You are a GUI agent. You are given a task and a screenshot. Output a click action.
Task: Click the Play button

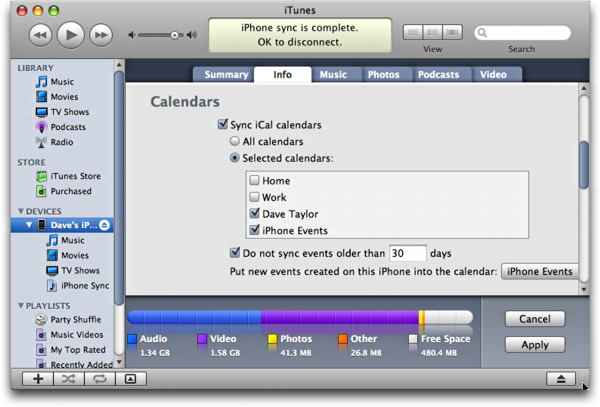coord(71,35)
